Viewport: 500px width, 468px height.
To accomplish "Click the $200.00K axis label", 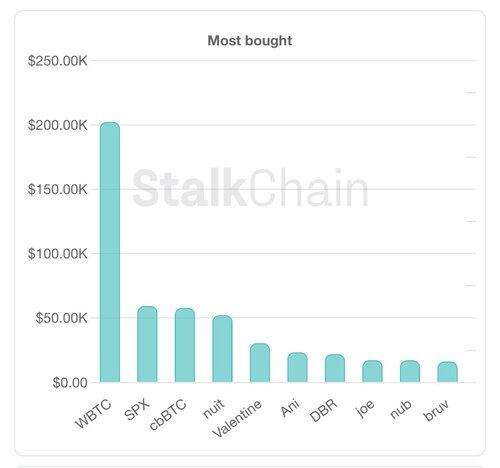I will 58,125.
